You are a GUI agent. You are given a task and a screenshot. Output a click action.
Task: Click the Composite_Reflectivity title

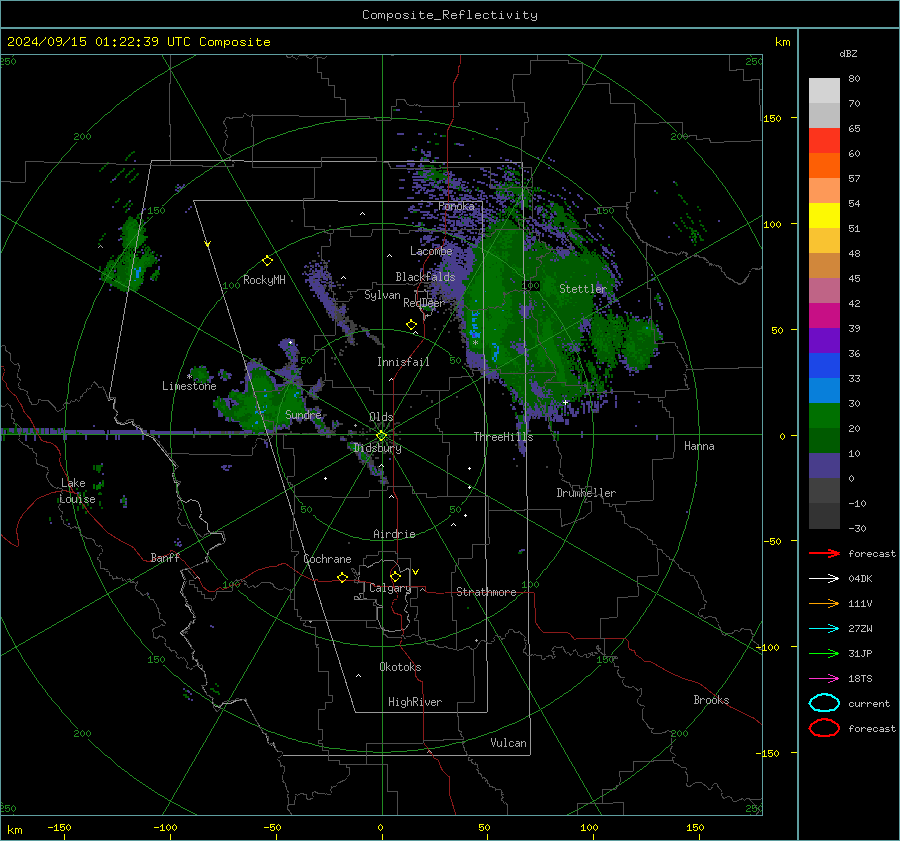(450, 15)
